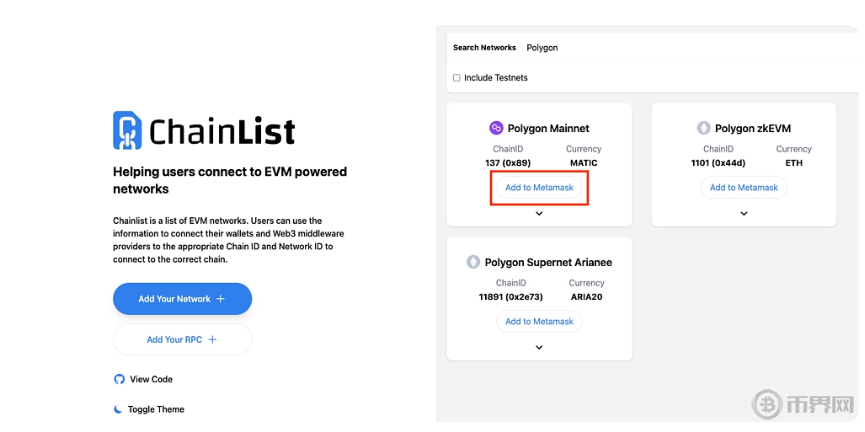Viewport: 865px width, 432px height.
Task: Expand Polygon Supernet Arianee card details
Action: click(x=539, y=347)
